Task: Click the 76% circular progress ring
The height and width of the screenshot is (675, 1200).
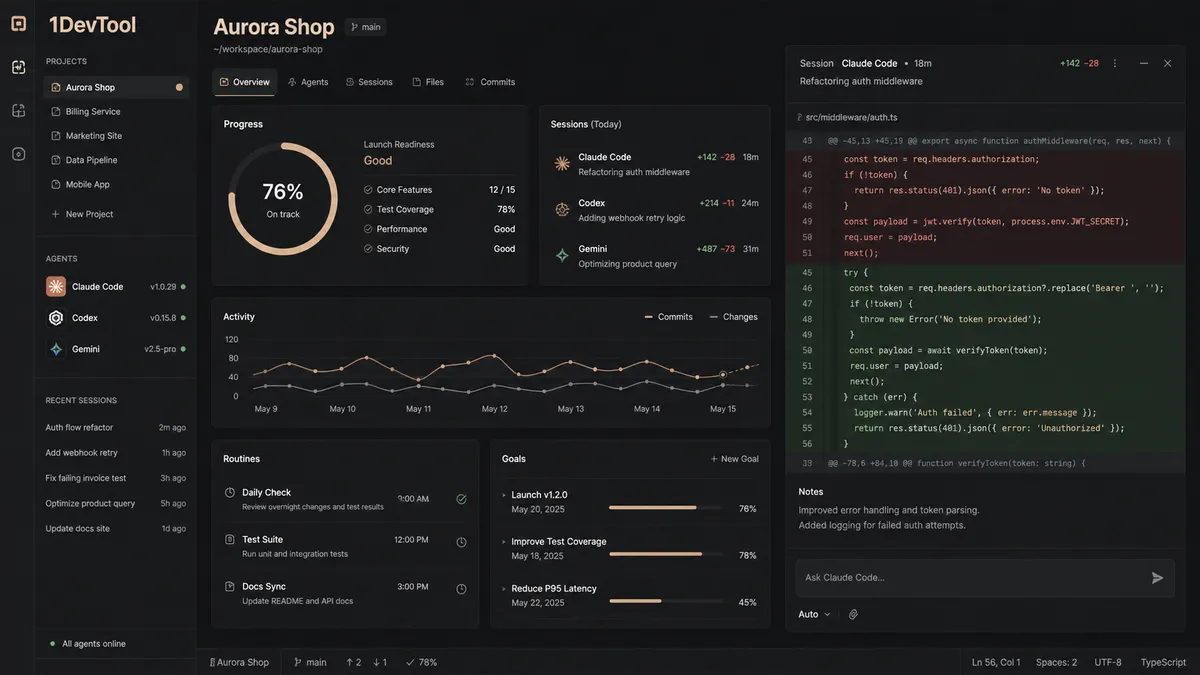Action: [283, 197]
